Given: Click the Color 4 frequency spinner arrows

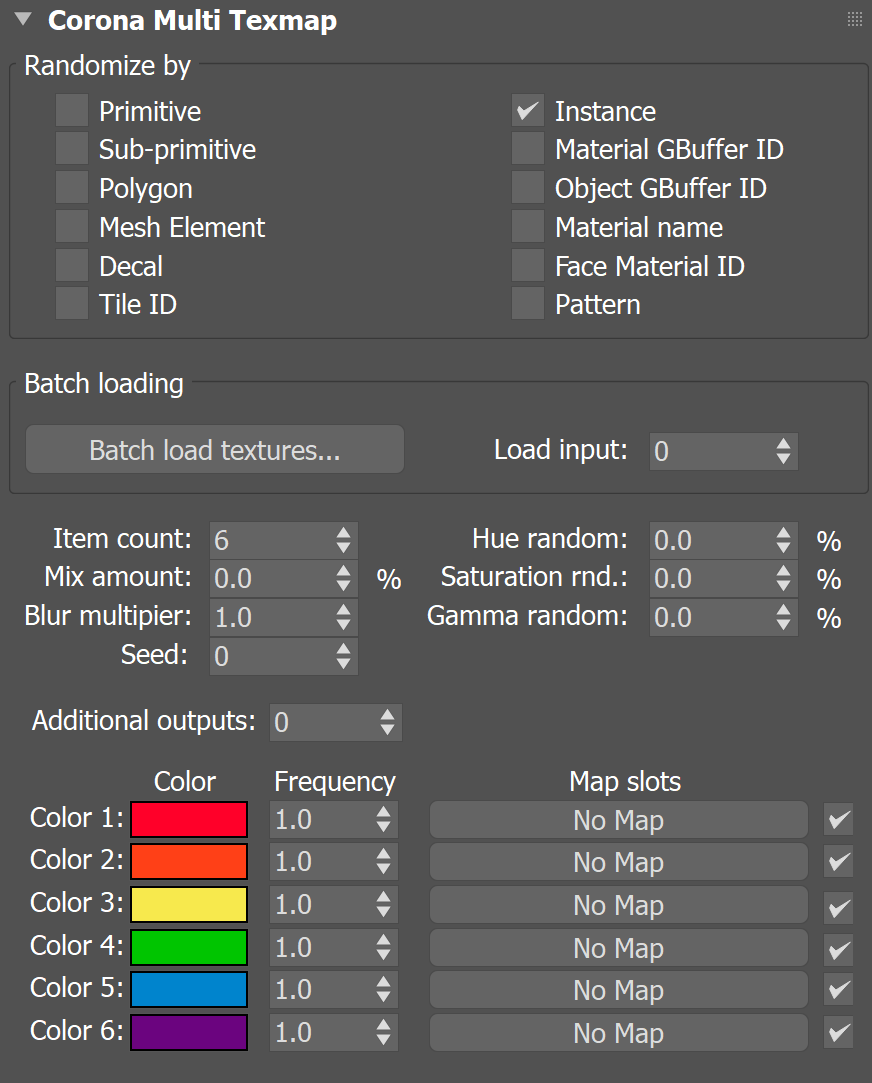Looking at the screenshot, I should tap(384, 947).
